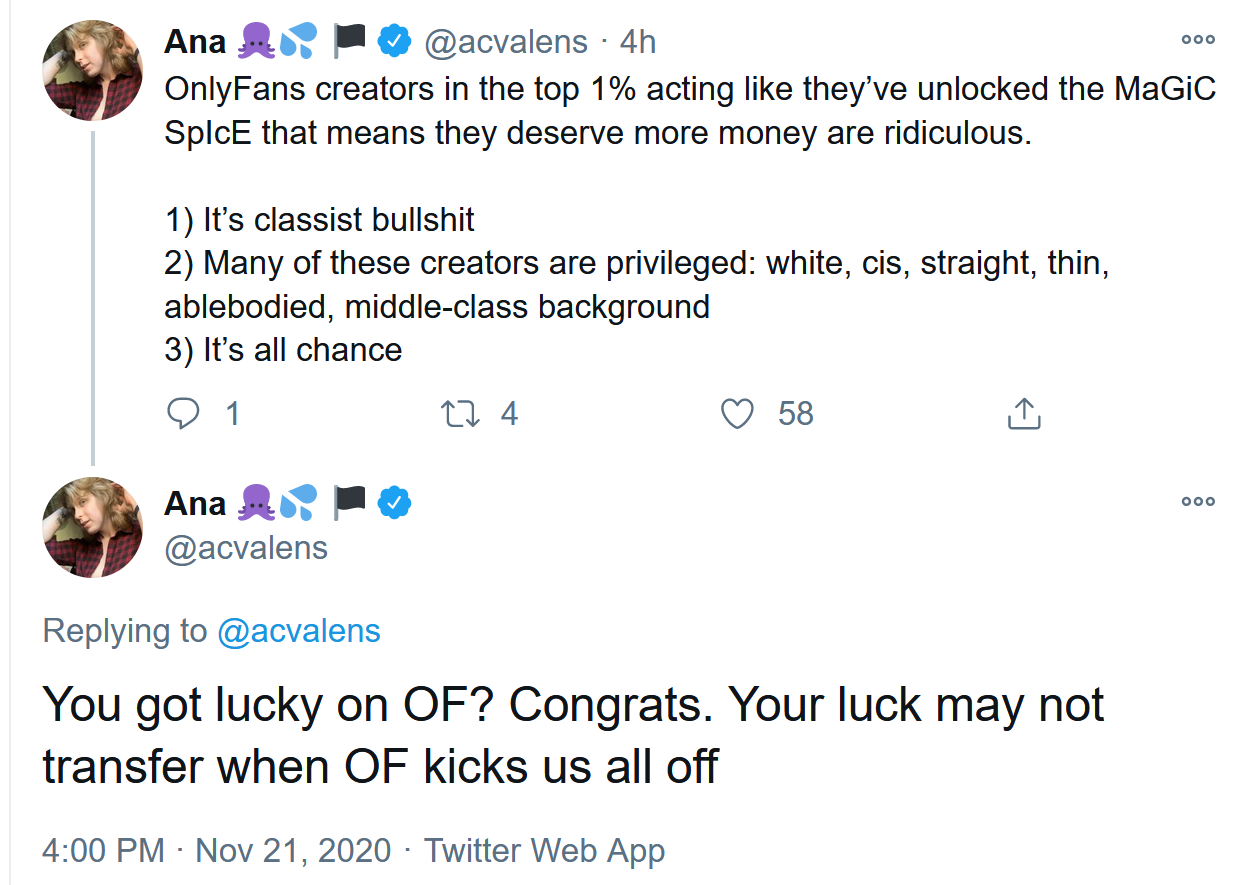This screenshot has width=1241, height=885.
Task: Click @acvalens in the Replying to line
Action: 298,631
